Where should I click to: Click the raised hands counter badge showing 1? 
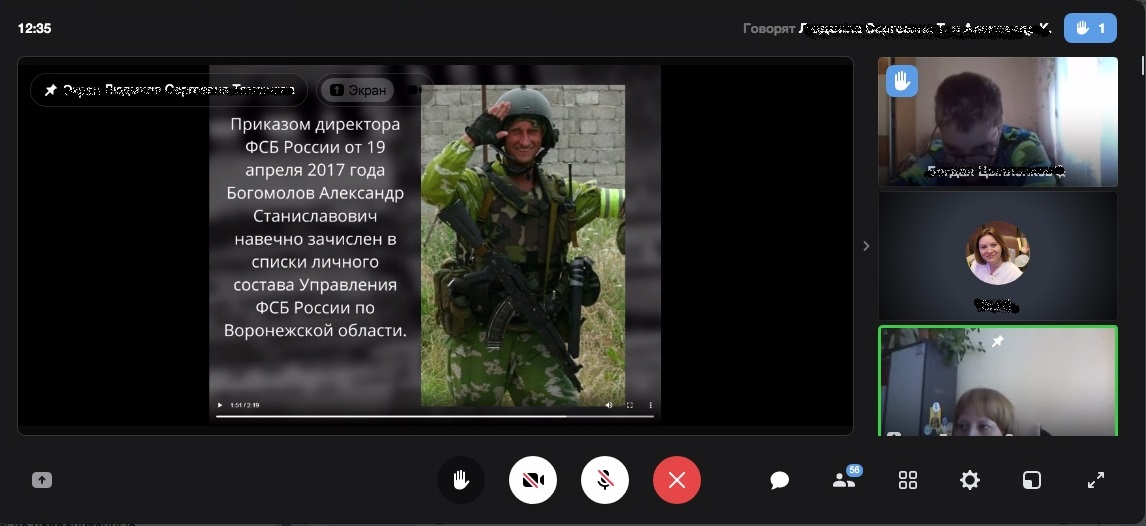pos(1090,28)
